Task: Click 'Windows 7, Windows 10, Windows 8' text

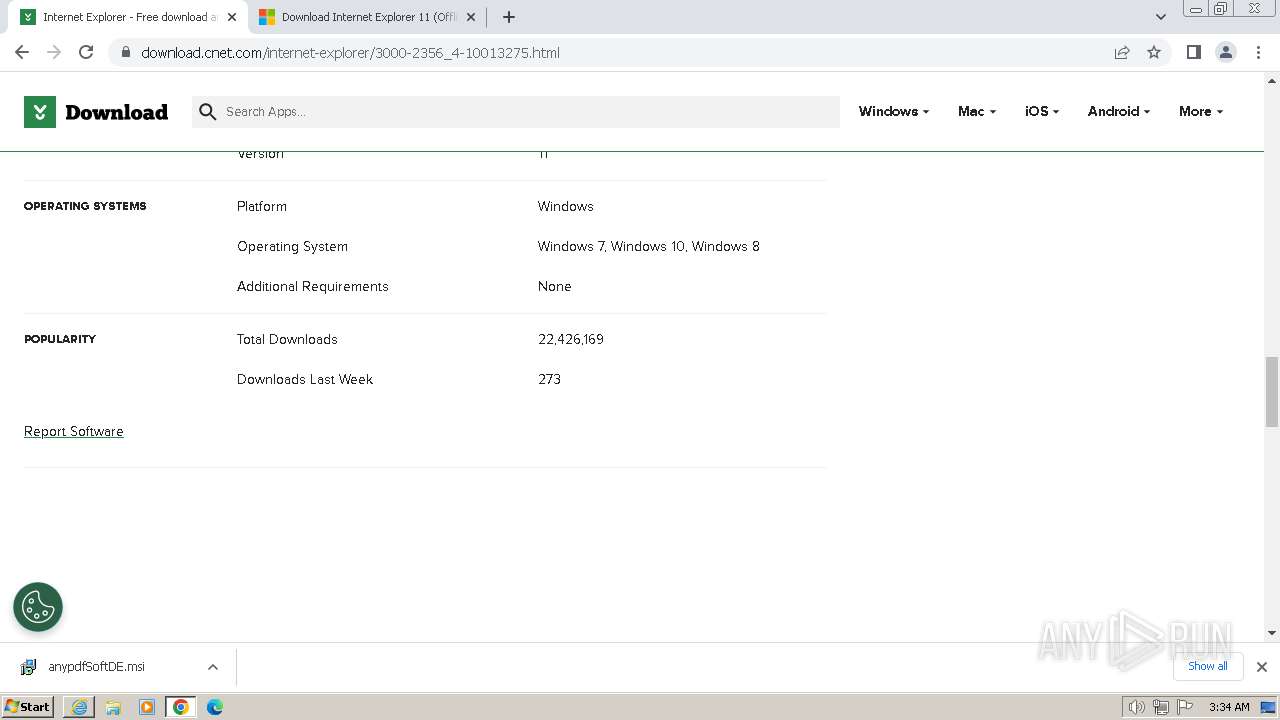Action: pyautogui.click(x=649, y=247)
